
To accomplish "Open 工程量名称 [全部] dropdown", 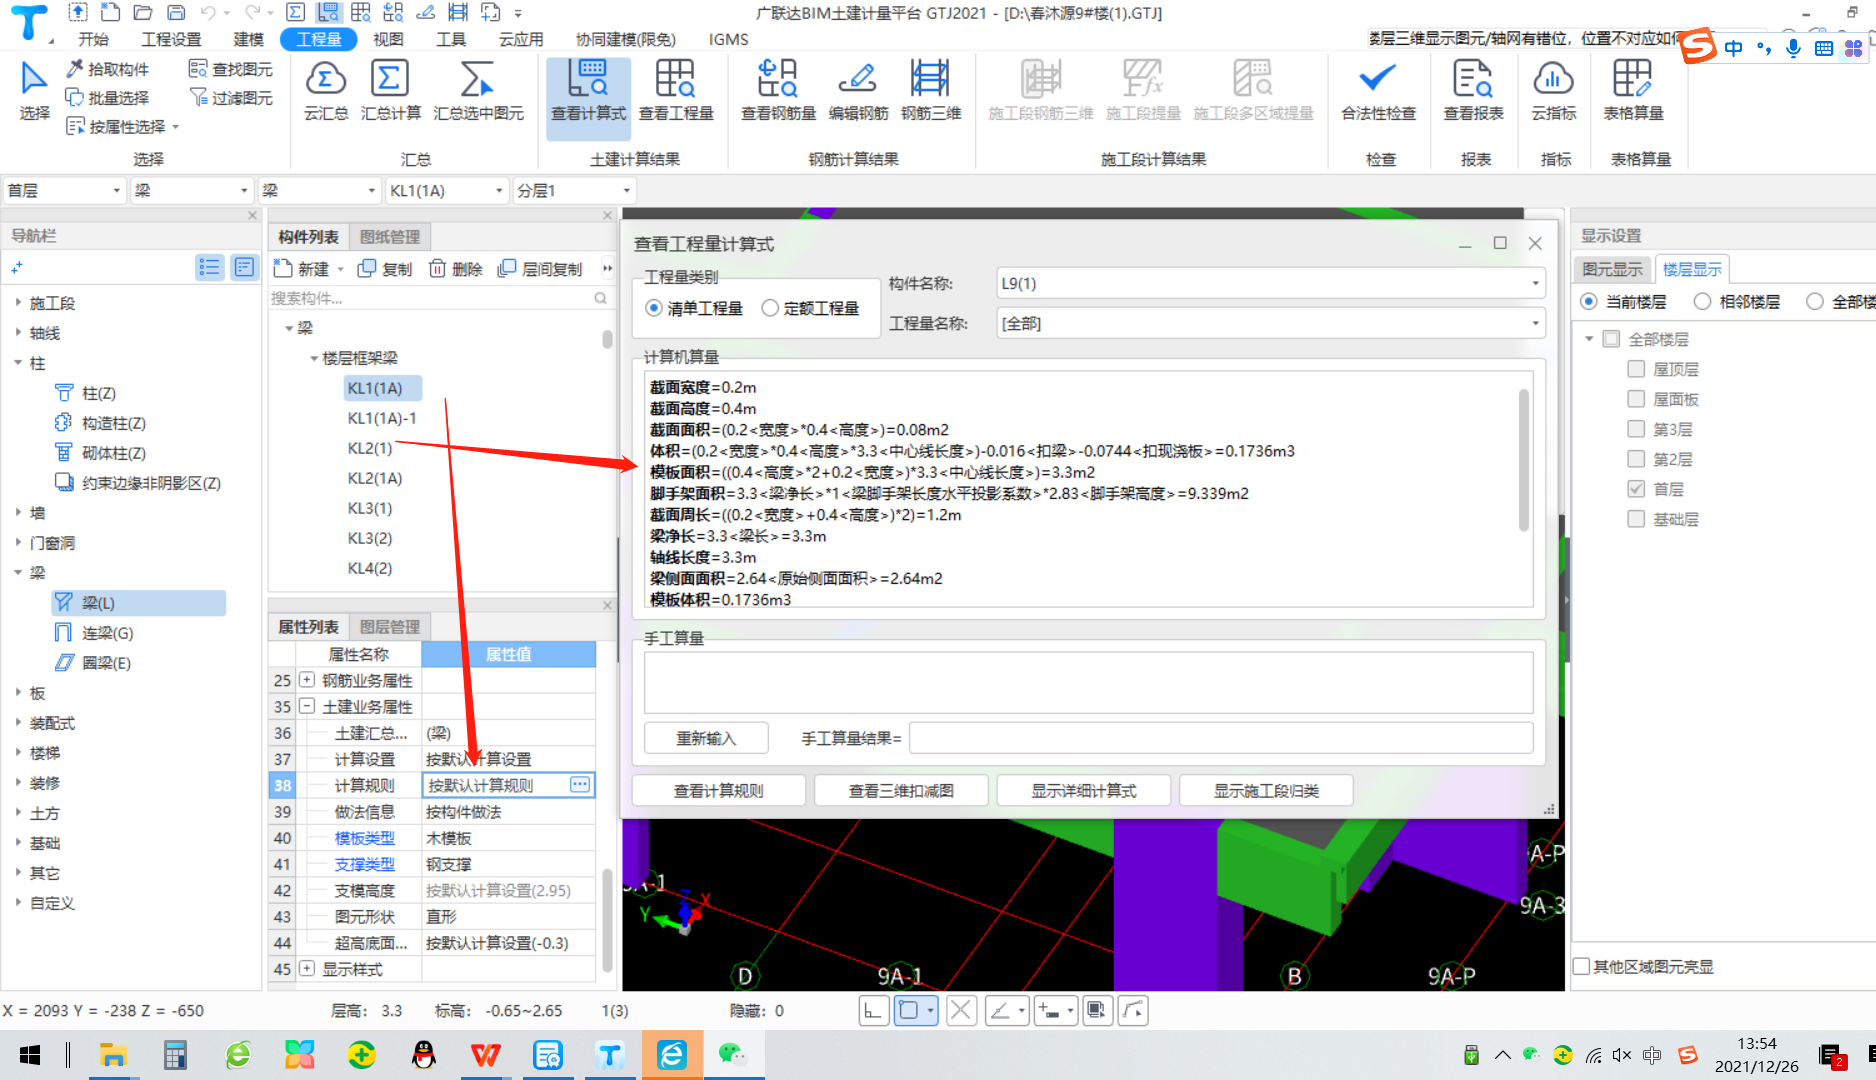I will [1270, 324].
